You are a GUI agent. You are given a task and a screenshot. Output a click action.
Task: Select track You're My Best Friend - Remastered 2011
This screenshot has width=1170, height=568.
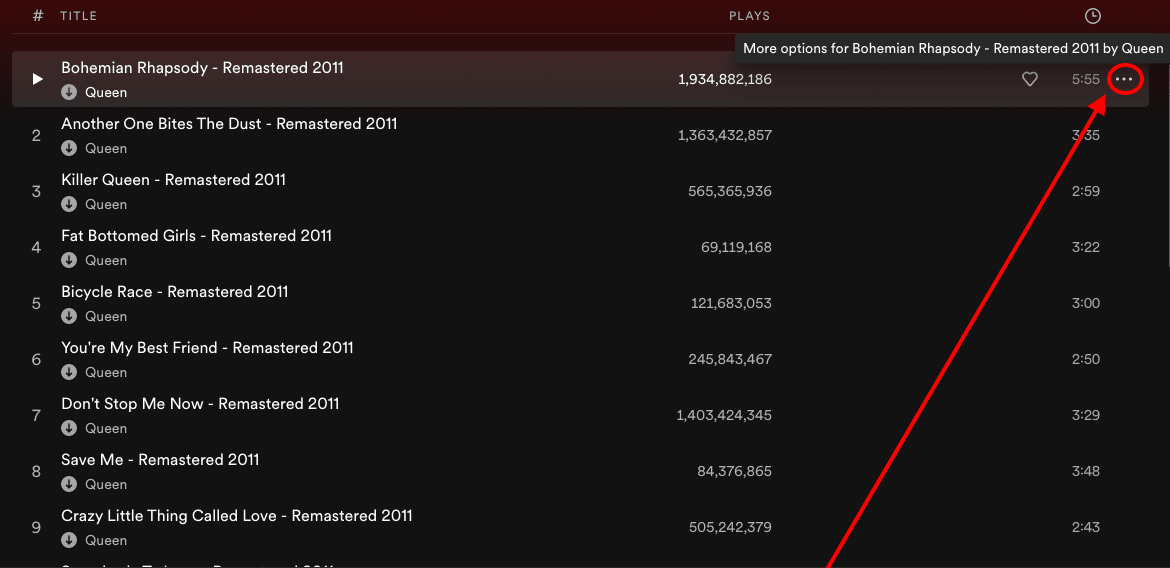[x=207, y=348]
